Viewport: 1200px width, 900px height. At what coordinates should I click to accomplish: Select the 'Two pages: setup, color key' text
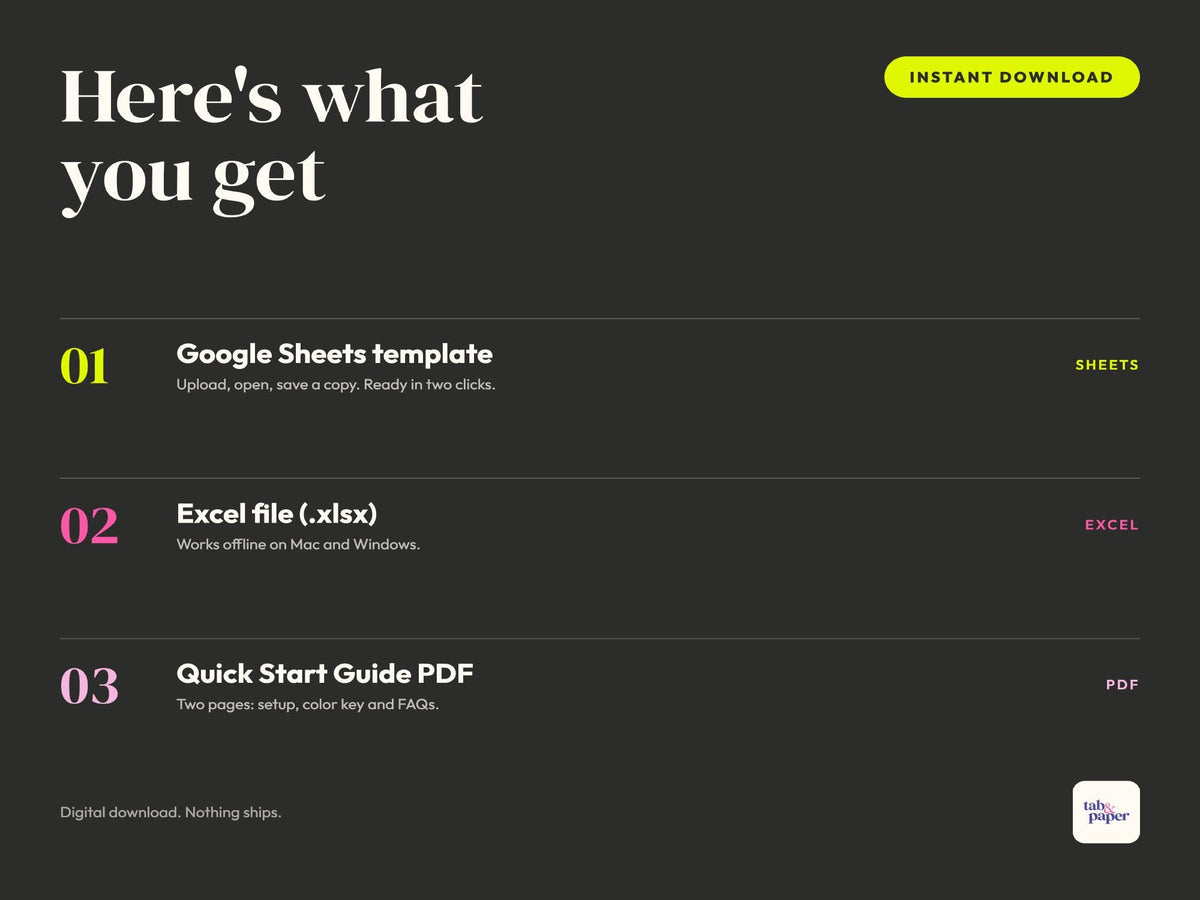click(x=308, y=705)
